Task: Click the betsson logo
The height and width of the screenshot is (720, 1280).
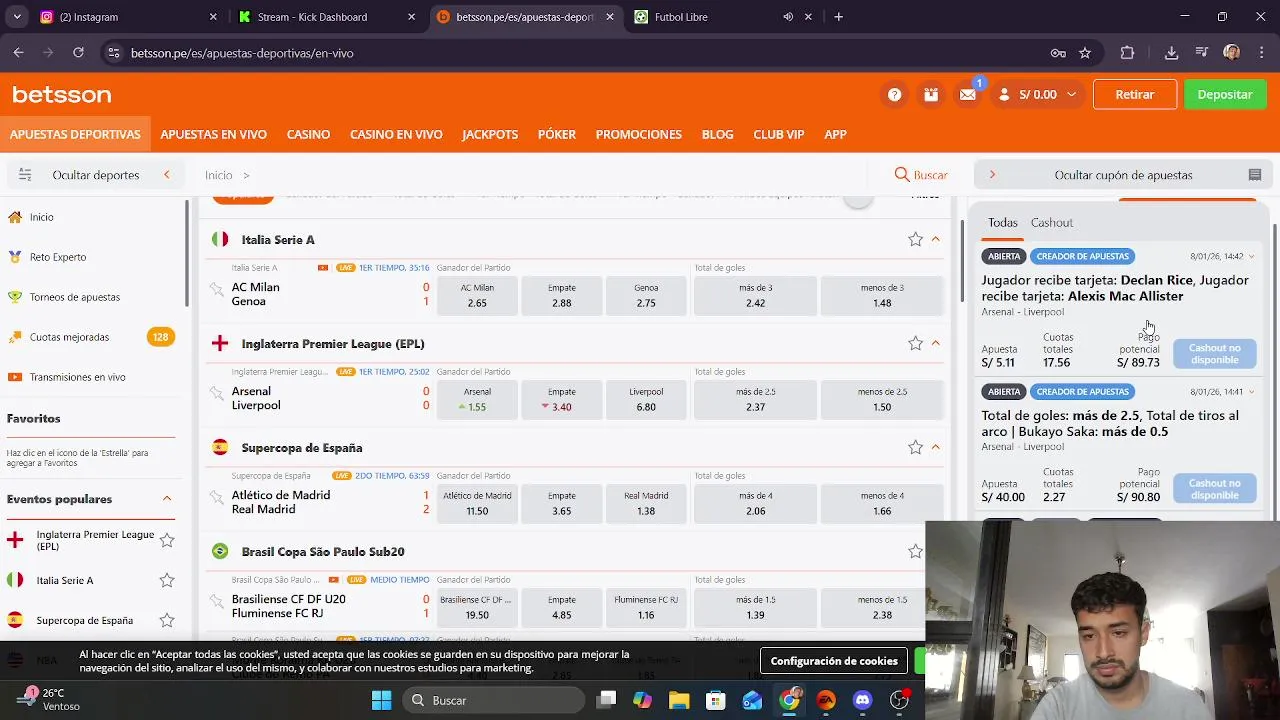Action: coord(61,95)
